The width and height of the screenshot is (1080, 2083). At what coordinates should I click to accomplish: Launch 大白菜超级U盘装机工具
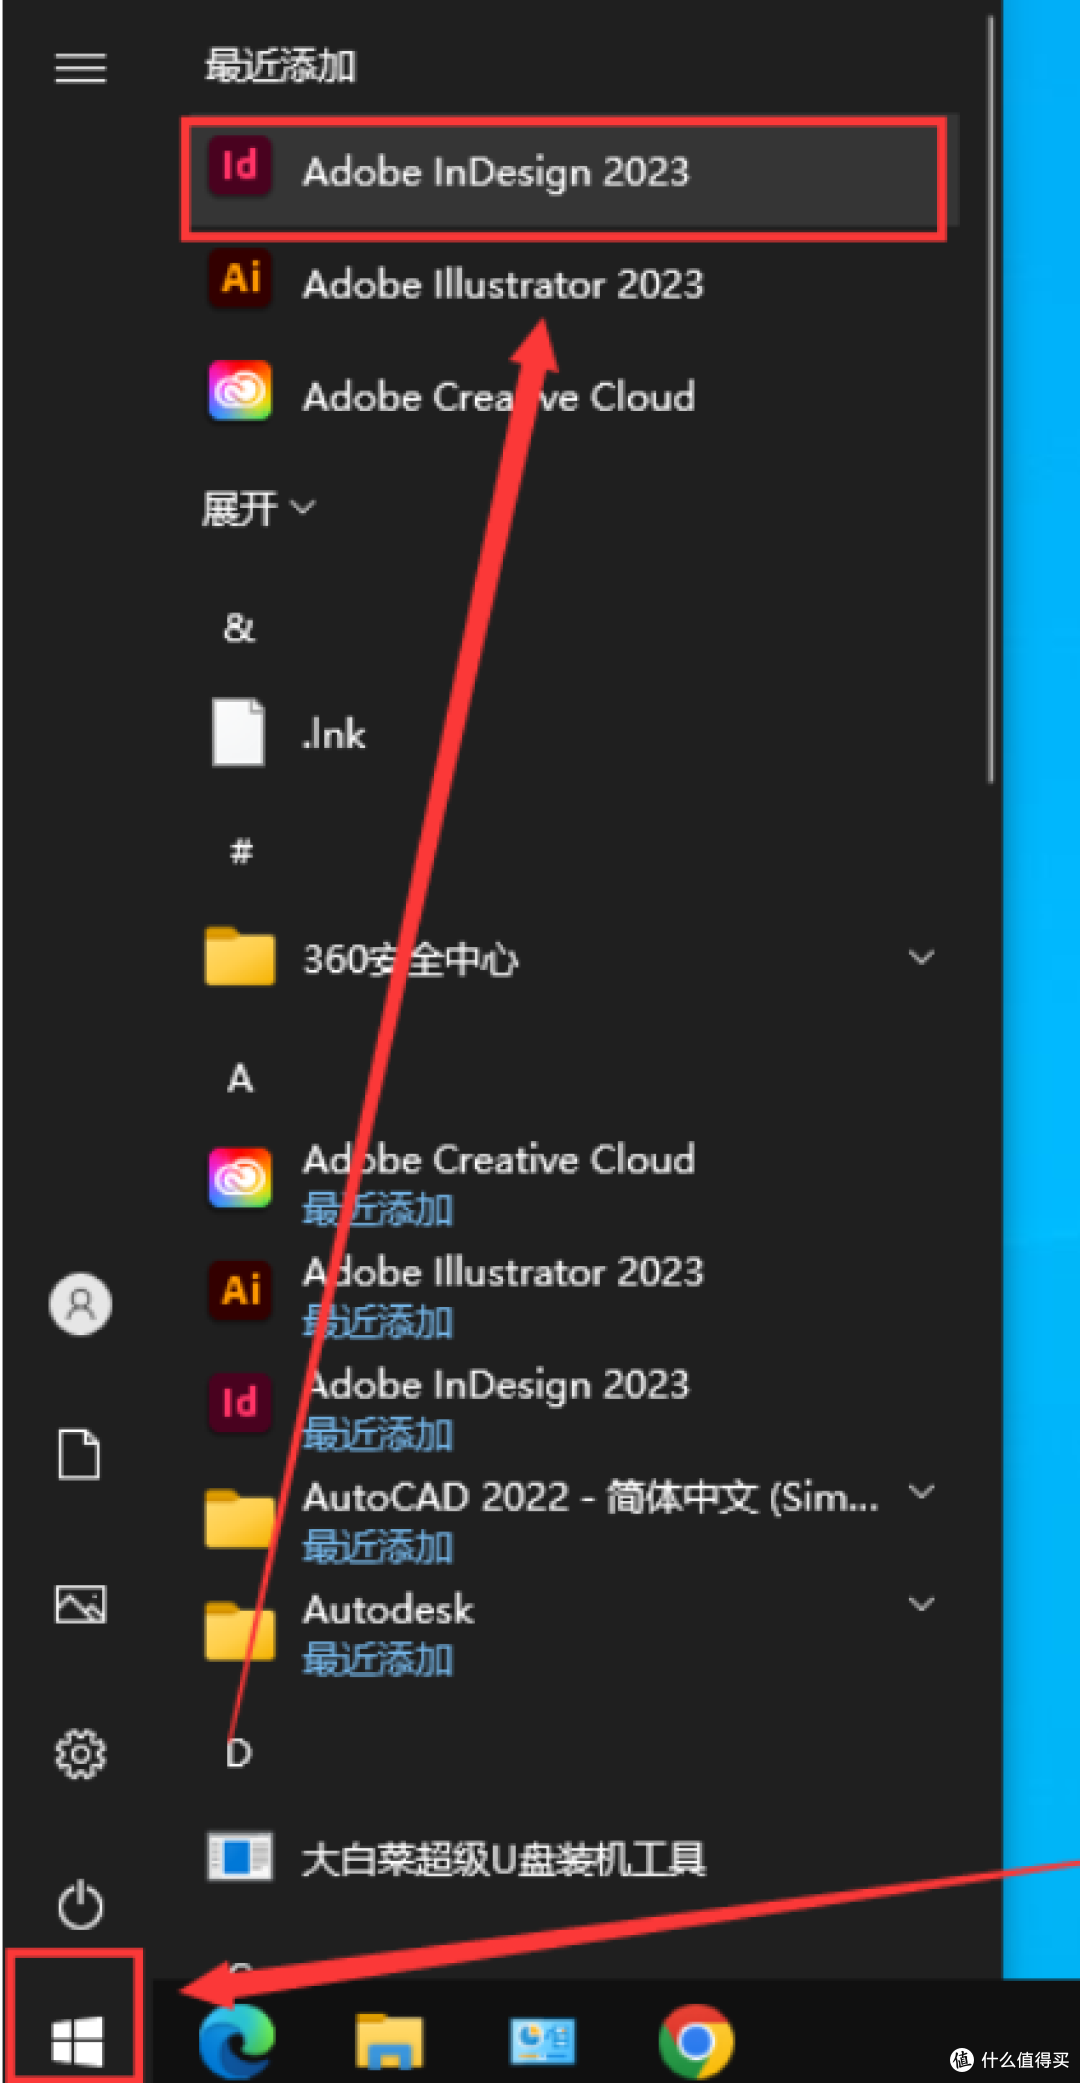[x=570, y=1858]
